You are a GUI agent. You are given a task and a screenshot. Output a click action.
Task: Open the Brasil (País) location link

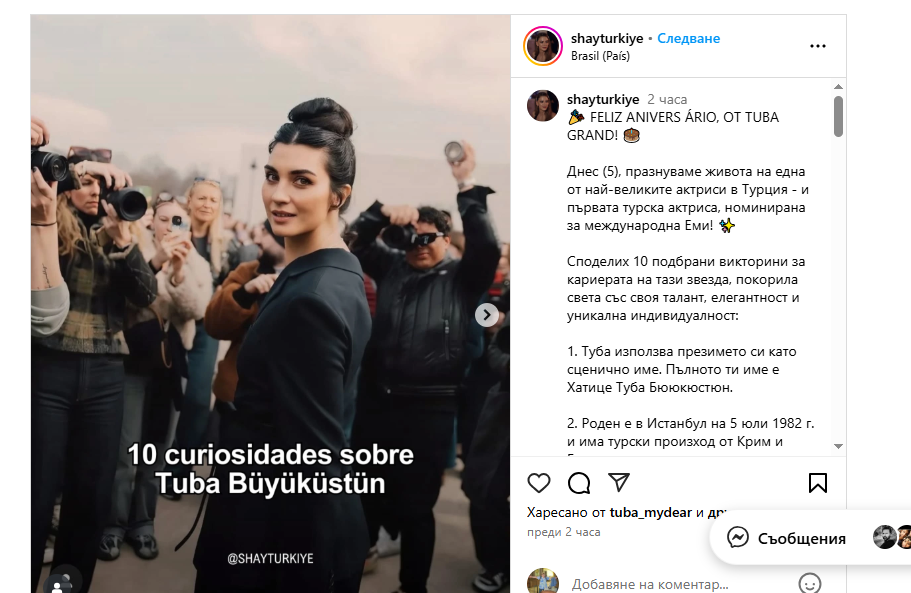click(600, 56)
